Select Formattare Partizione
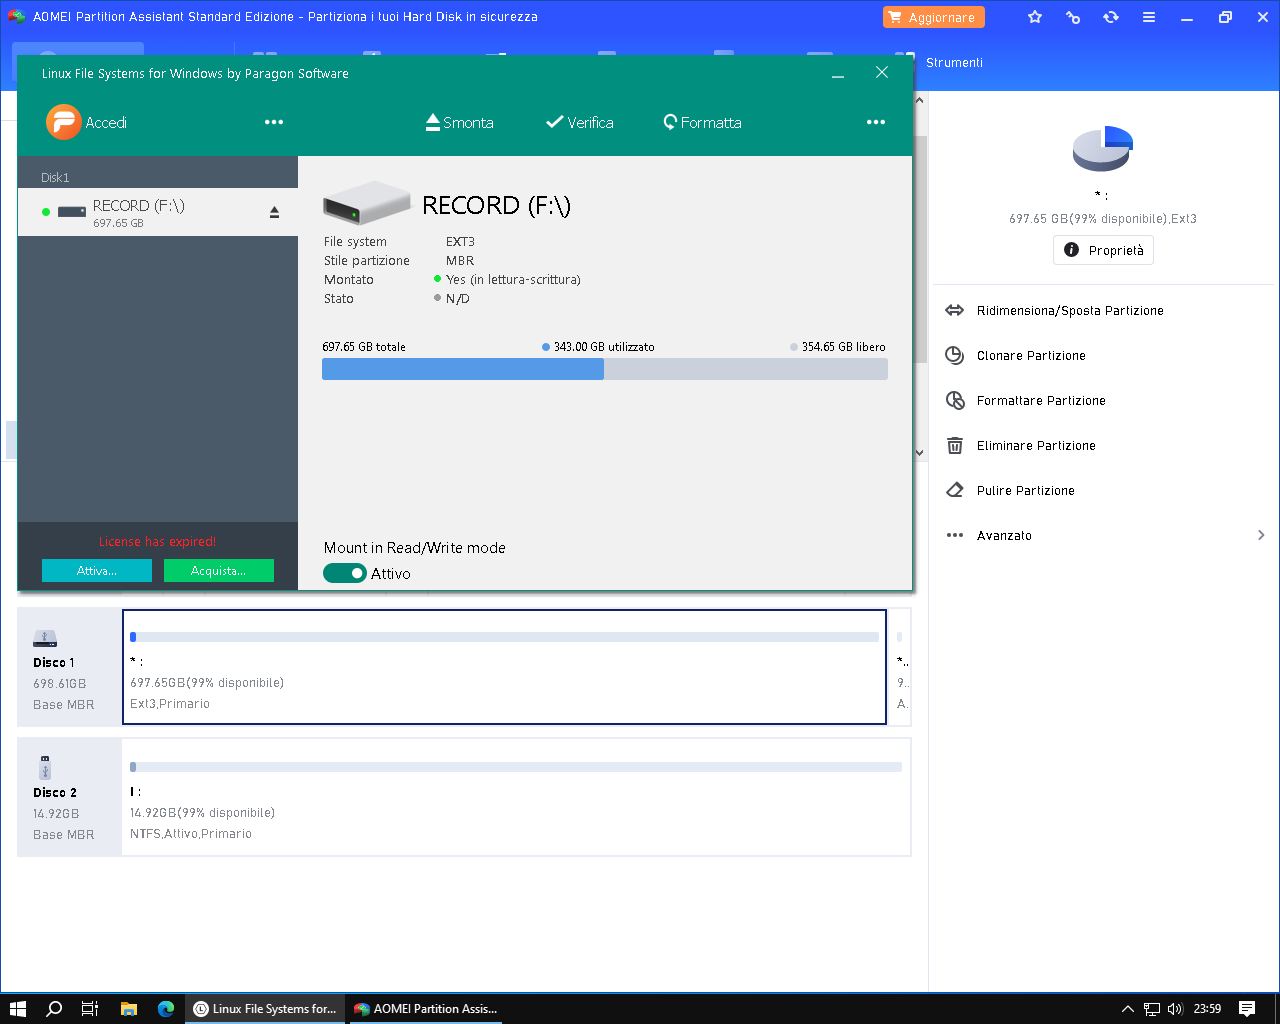 (1041, 401)
